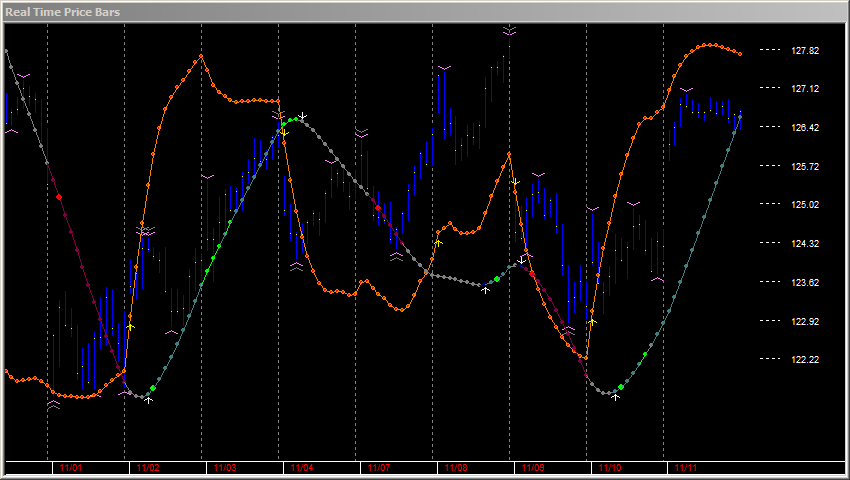
Task: Click the red diamond marker in the 11/09 session
Action: (532, 274)
